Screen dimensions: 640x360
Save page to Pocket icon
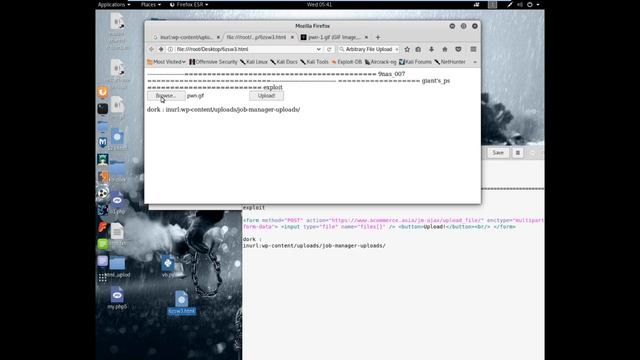tap(458, 49)
